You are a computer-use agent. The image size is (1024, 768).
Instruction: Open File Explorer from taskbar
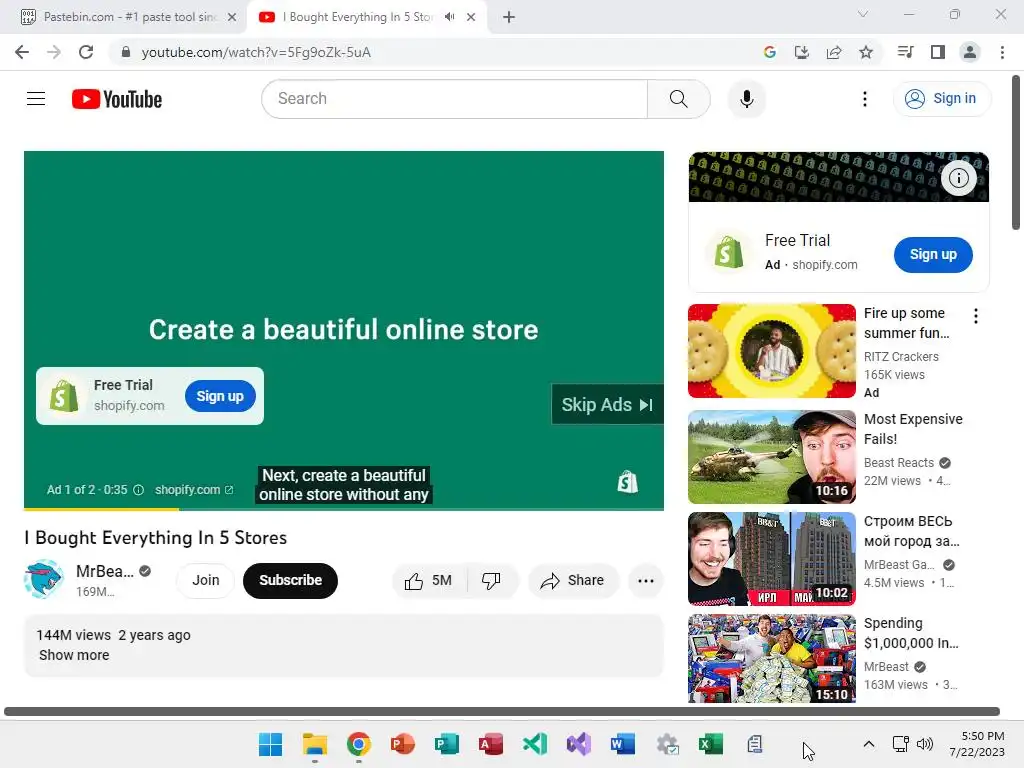tap(315, 744)
